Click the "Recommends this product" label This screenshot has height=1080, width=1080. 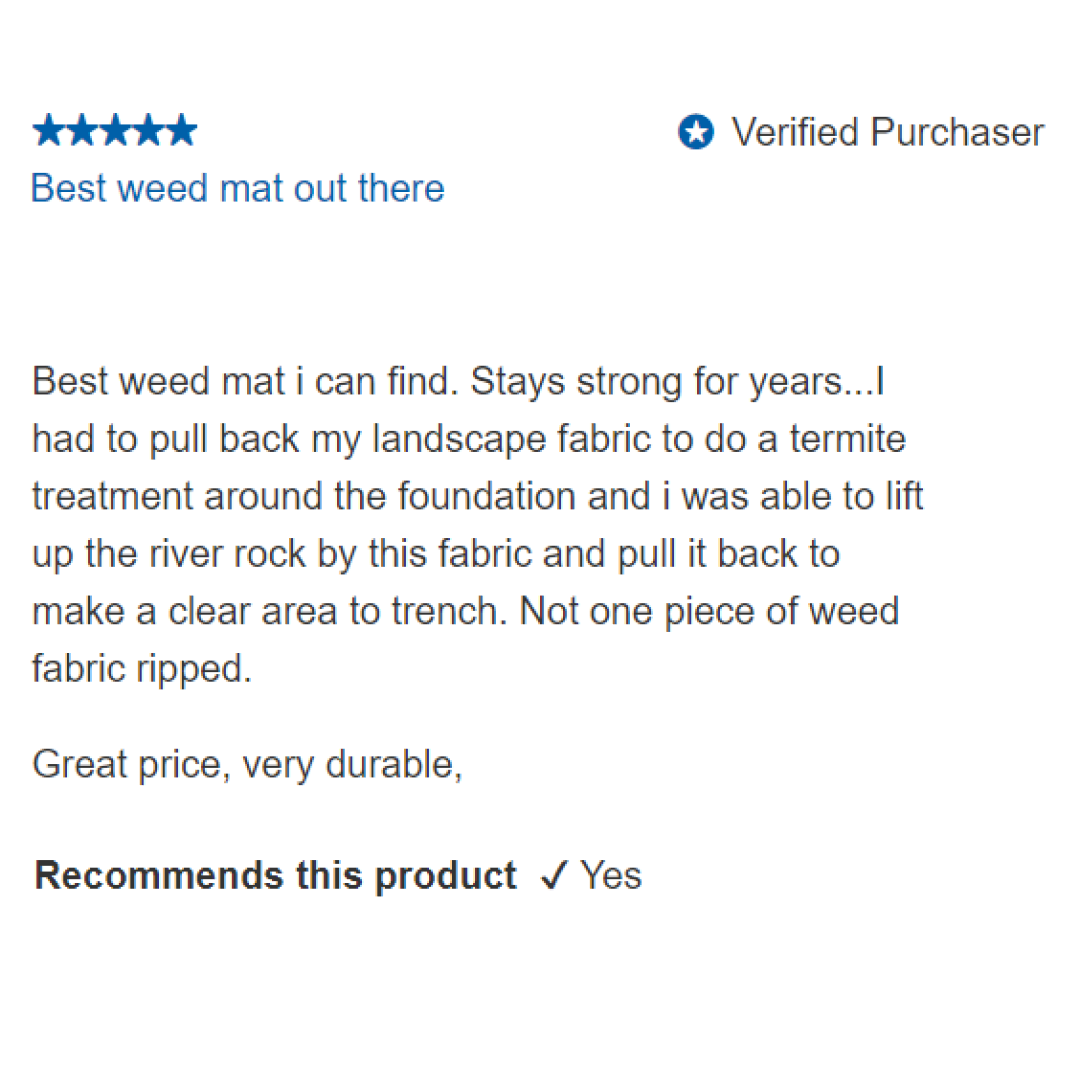click(x=275, y=876)
